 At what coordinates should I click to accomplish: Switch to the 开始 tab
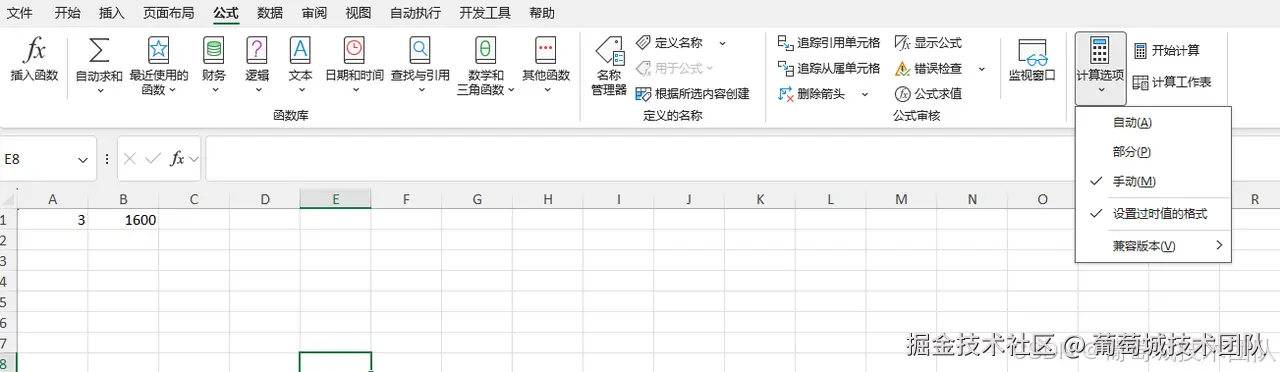pyautogui.click(x=68, y=13)
